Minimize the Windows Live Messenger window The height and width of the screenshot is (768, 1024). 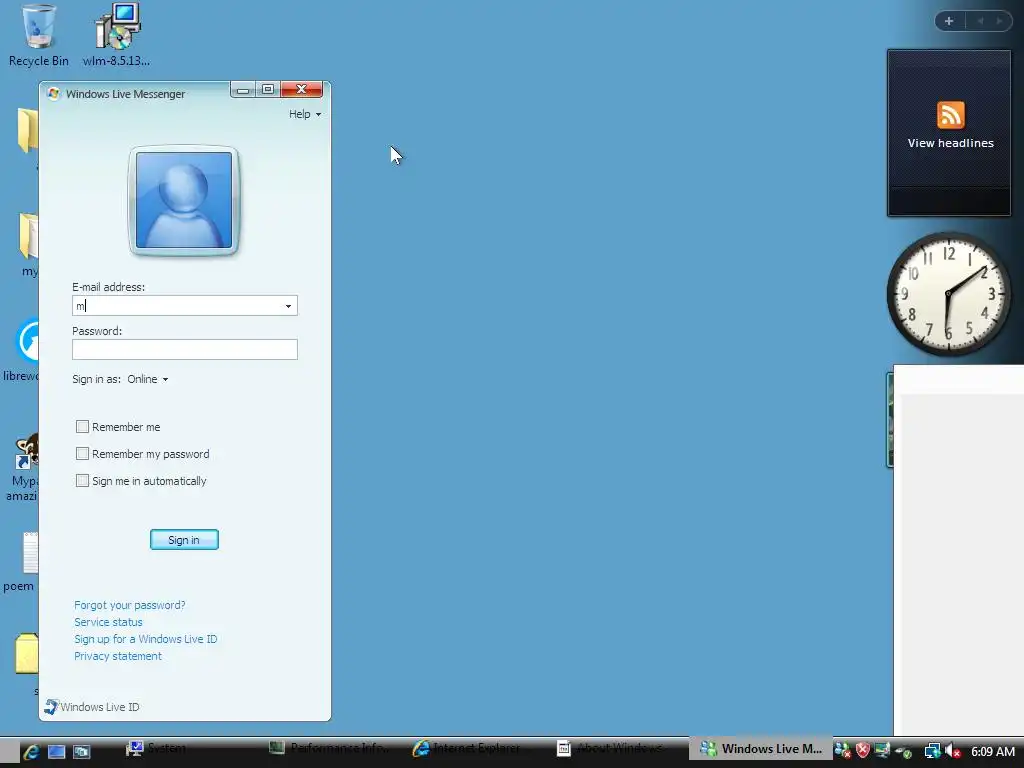click(243, 89)
